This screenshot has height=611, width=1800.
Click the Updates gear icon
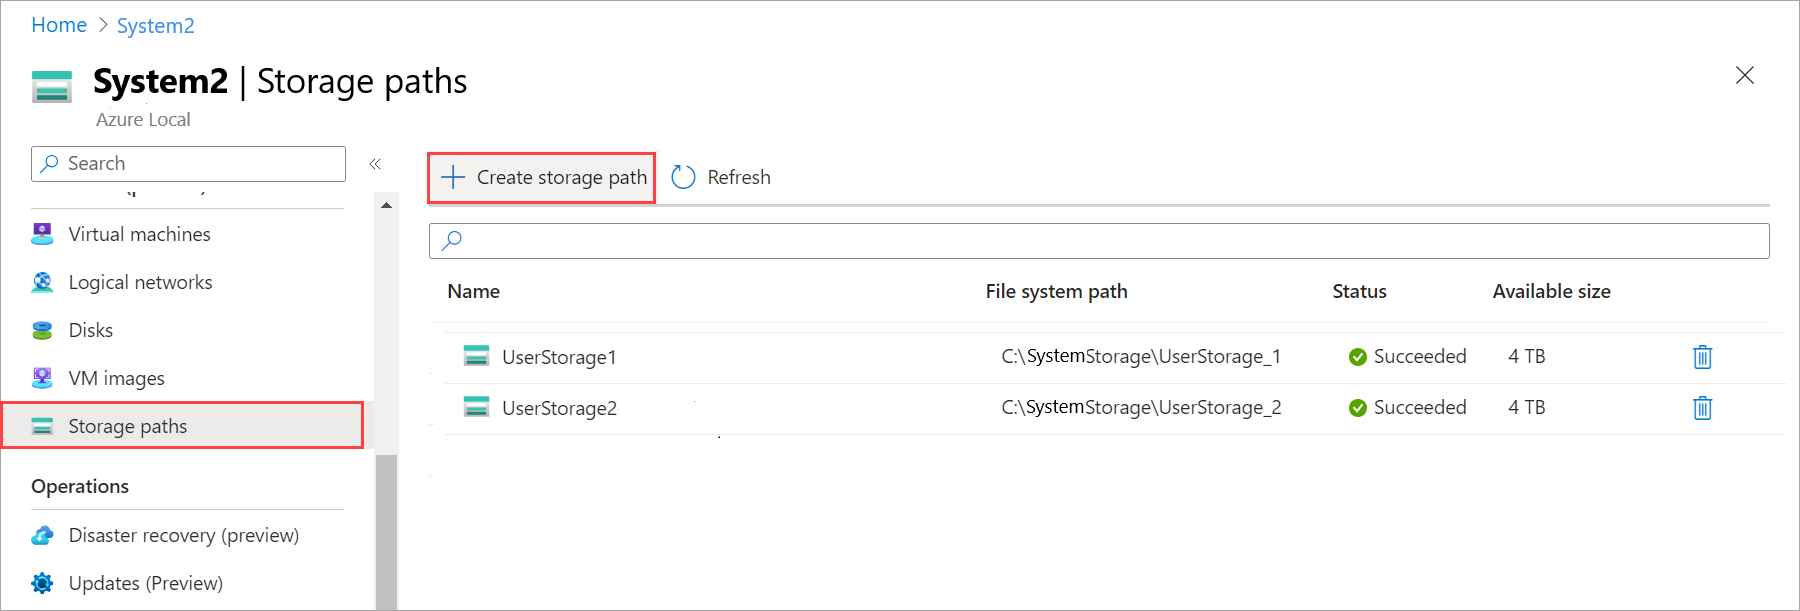42,583
